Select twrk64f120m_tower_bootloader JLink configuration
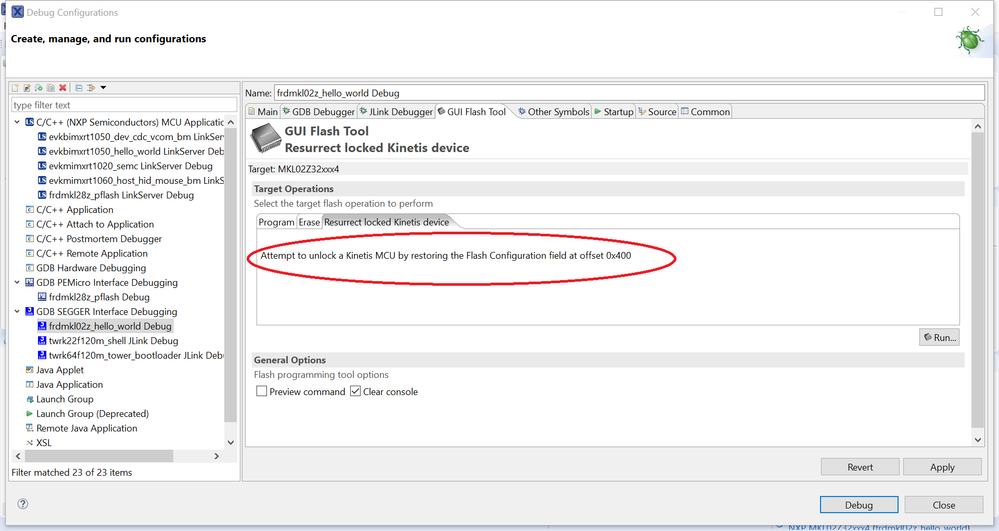This screenshot has height=531, width=999. pos(131,356)
